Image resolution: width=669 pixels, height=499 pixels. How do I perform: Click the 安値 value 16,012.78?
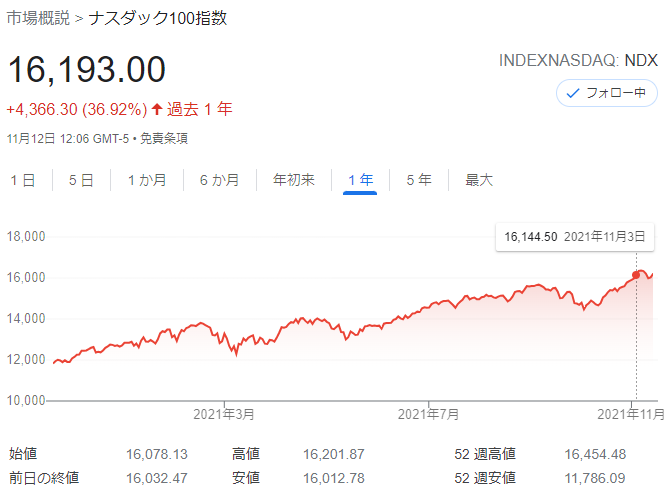click(x=334, y=479)
